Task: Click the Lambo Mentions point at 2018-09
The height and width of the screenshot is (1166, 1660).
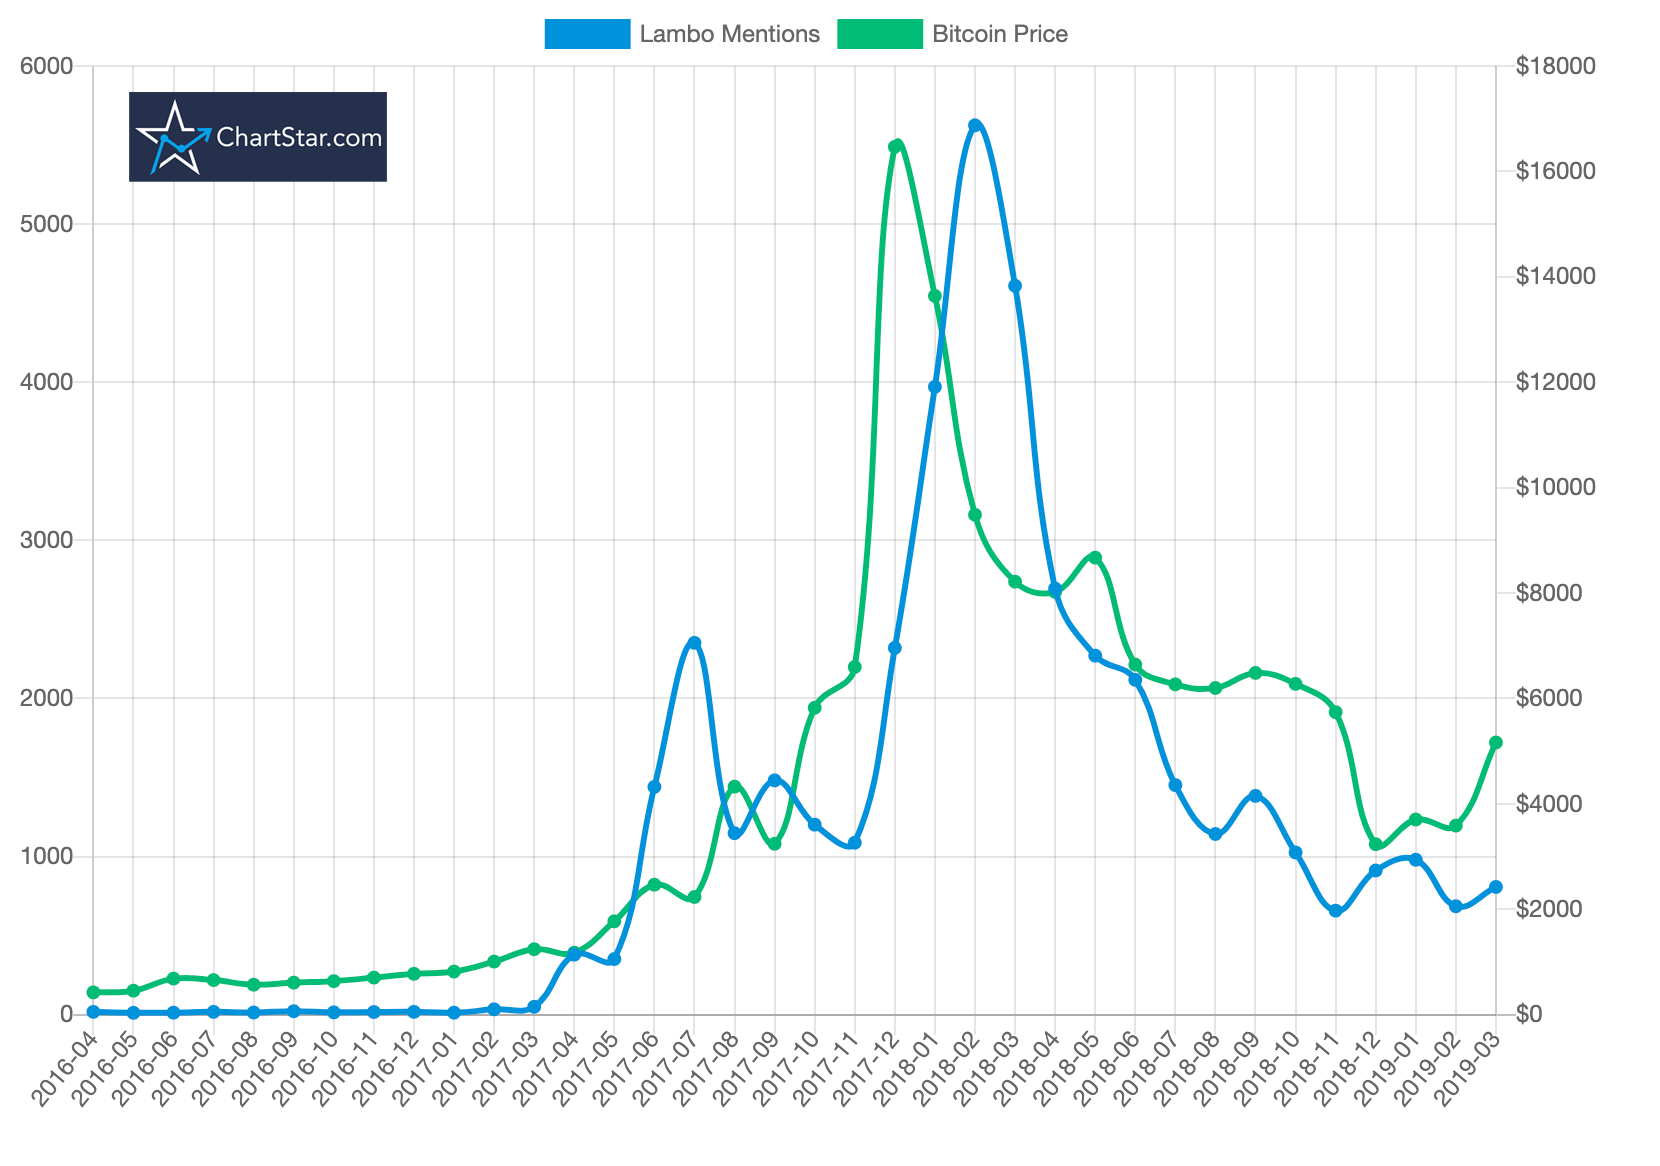Action: coord(1256,796)
